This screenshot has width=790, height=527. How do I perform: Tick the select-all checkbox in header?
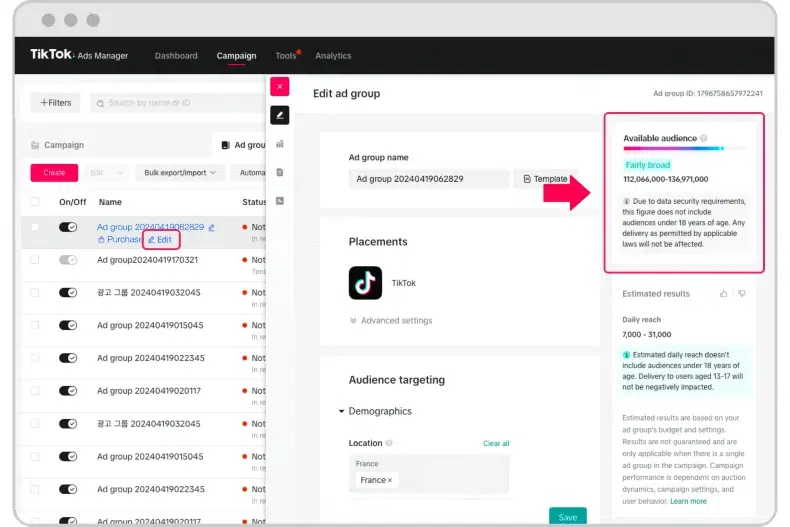(35, 202)
